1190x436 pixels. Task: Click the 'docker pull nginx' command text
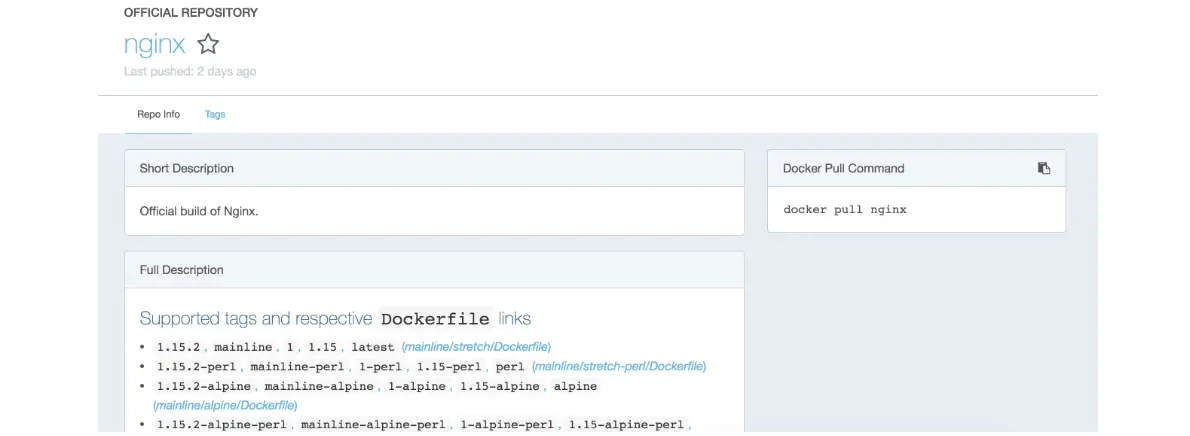(x=845, y=210)
